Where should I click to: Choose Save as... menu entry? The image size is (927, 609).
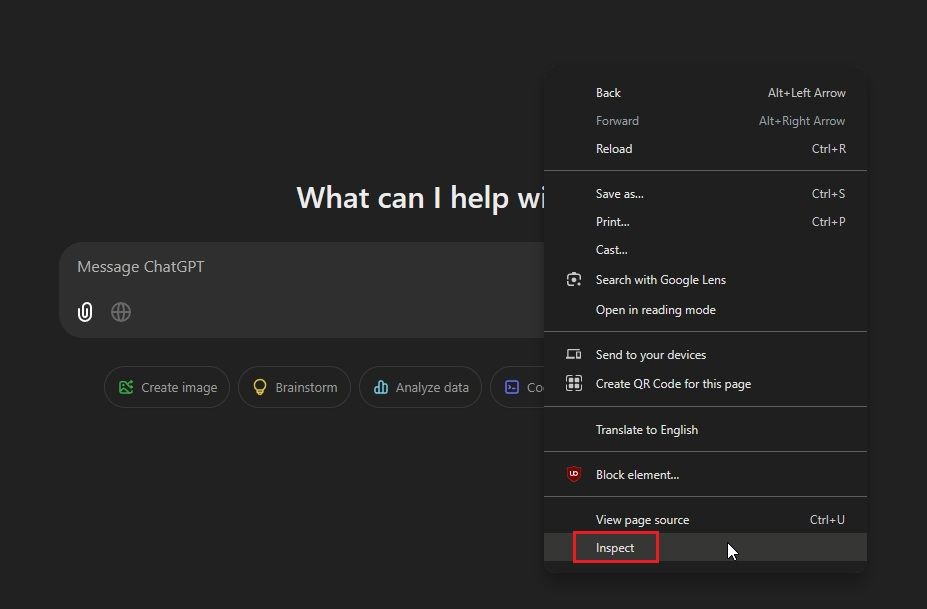705,193
